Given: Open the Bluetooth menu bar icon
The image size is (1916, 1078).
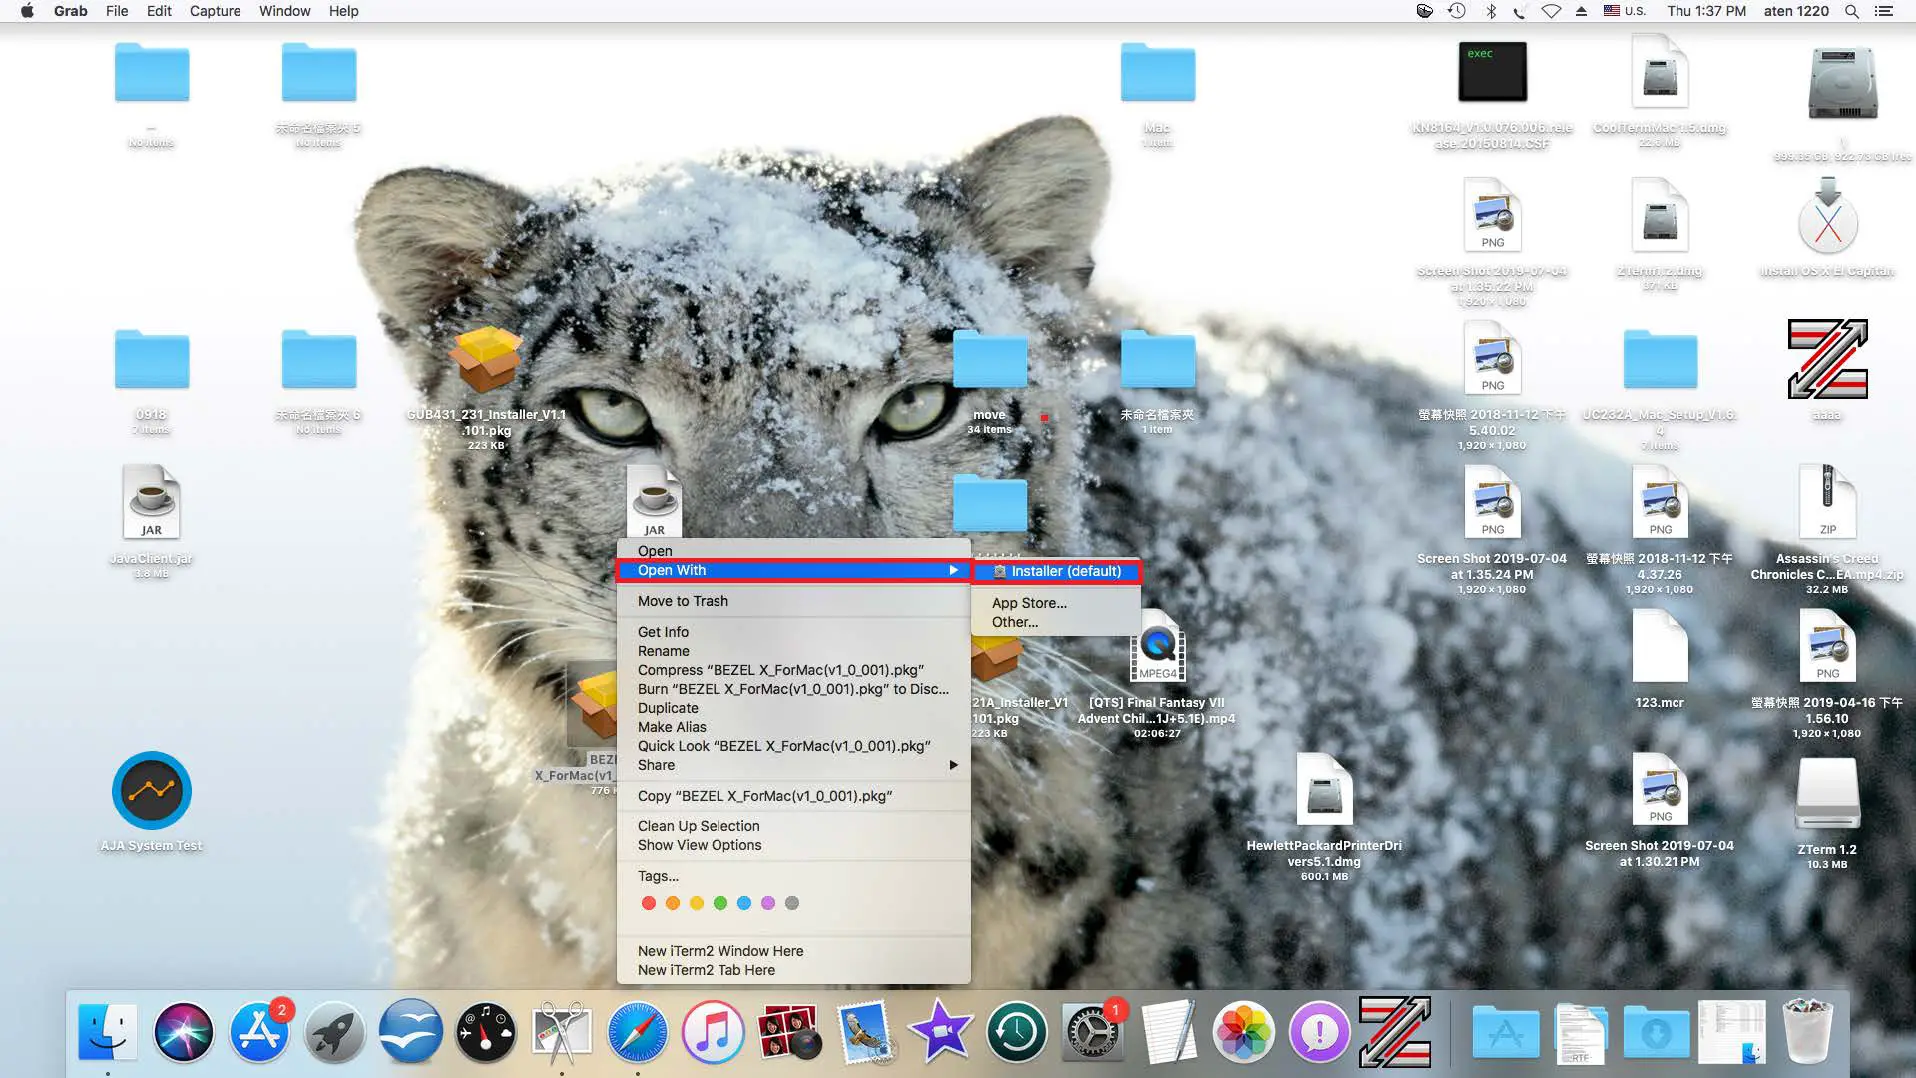Looking at the screenshot, I should pos(1491,11).
